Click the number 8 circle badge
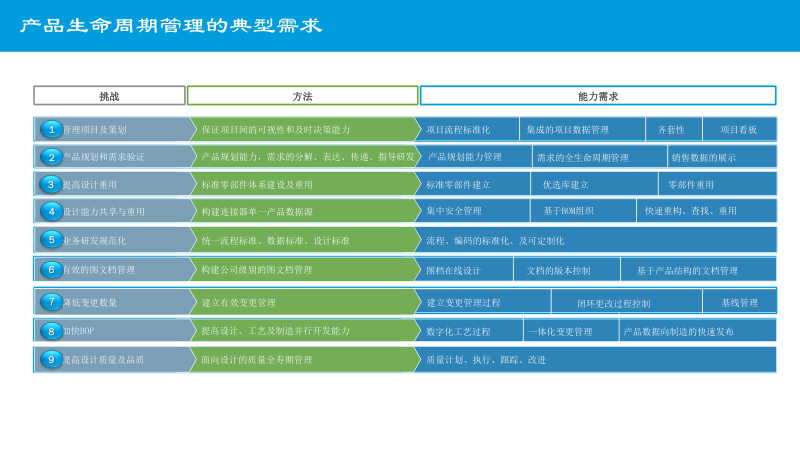Viewport: 800px width, 452px height. pyautogui.click(x=52, y=331)
